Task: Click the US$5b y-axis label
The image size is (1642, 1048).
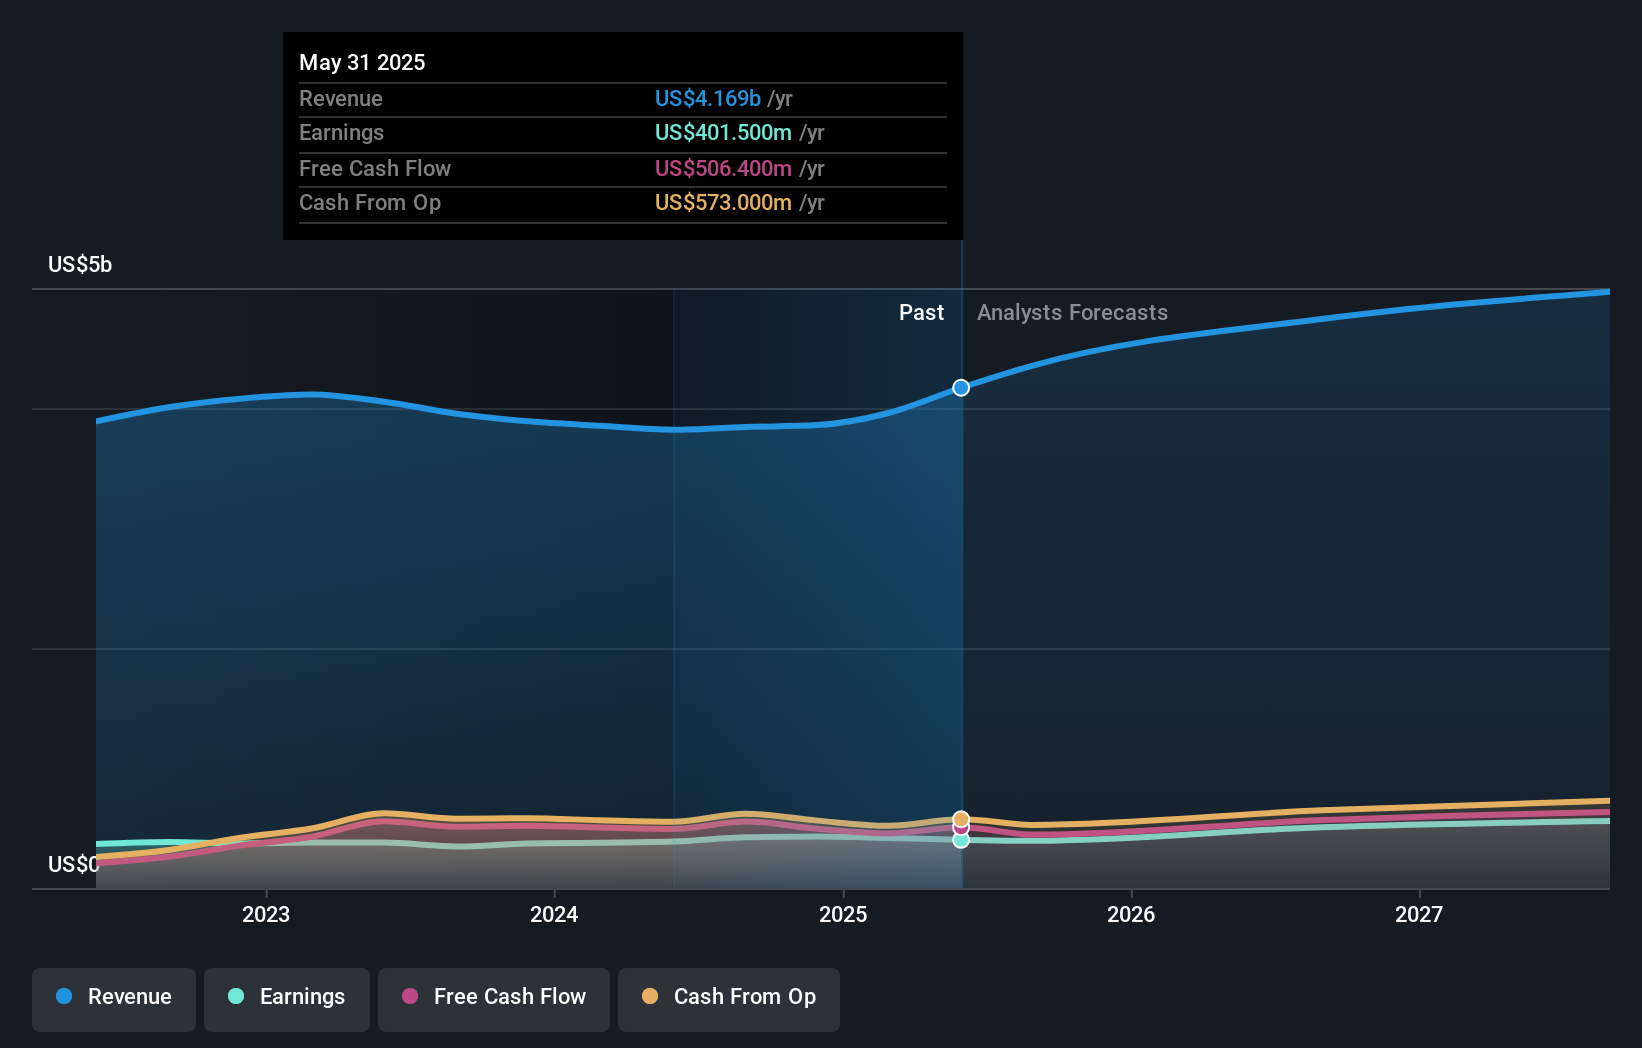Action: [x=80, y=264]
